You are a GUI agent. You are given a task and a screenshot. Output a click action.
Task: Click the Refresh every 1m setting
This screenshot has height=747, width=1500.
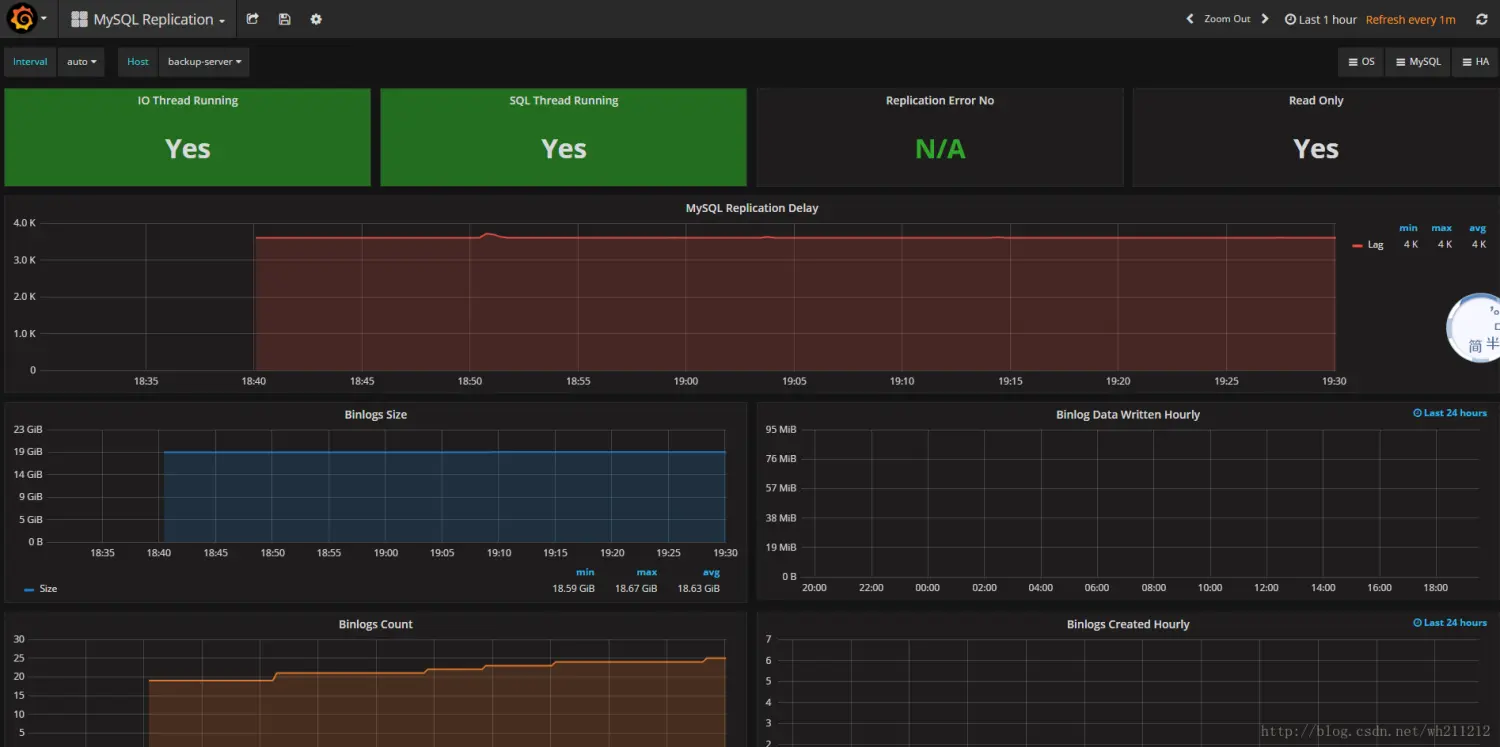pyautogui.click(x=1411, y=19)
